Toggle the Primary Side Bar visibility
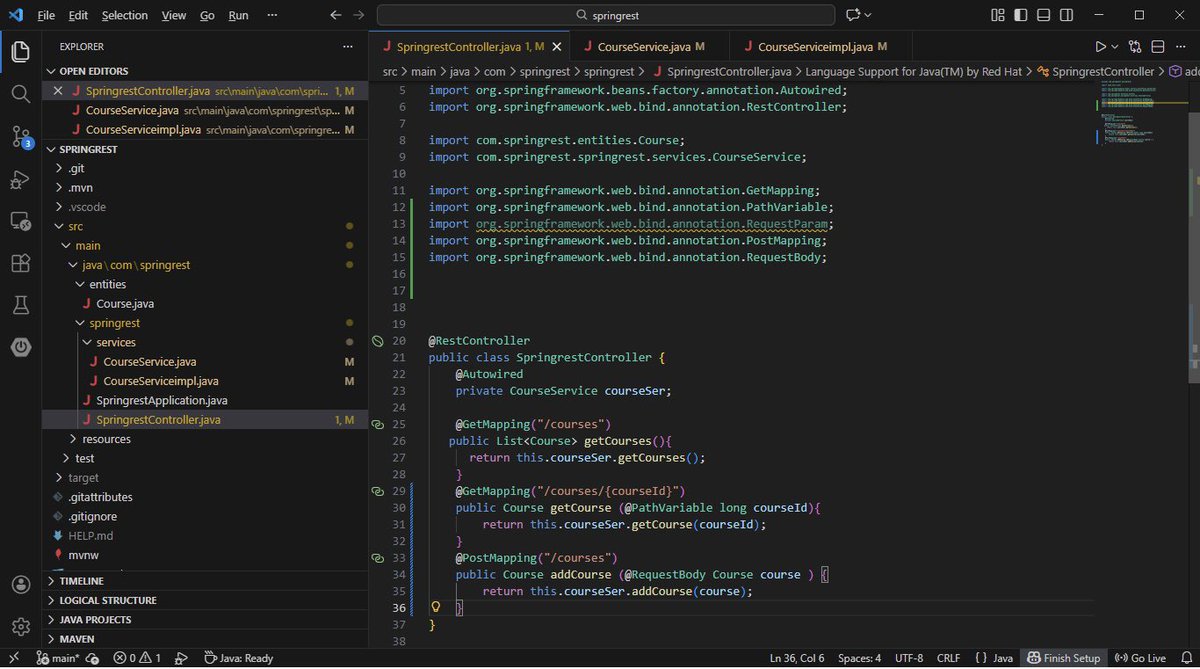 (x=1021, y=15)
